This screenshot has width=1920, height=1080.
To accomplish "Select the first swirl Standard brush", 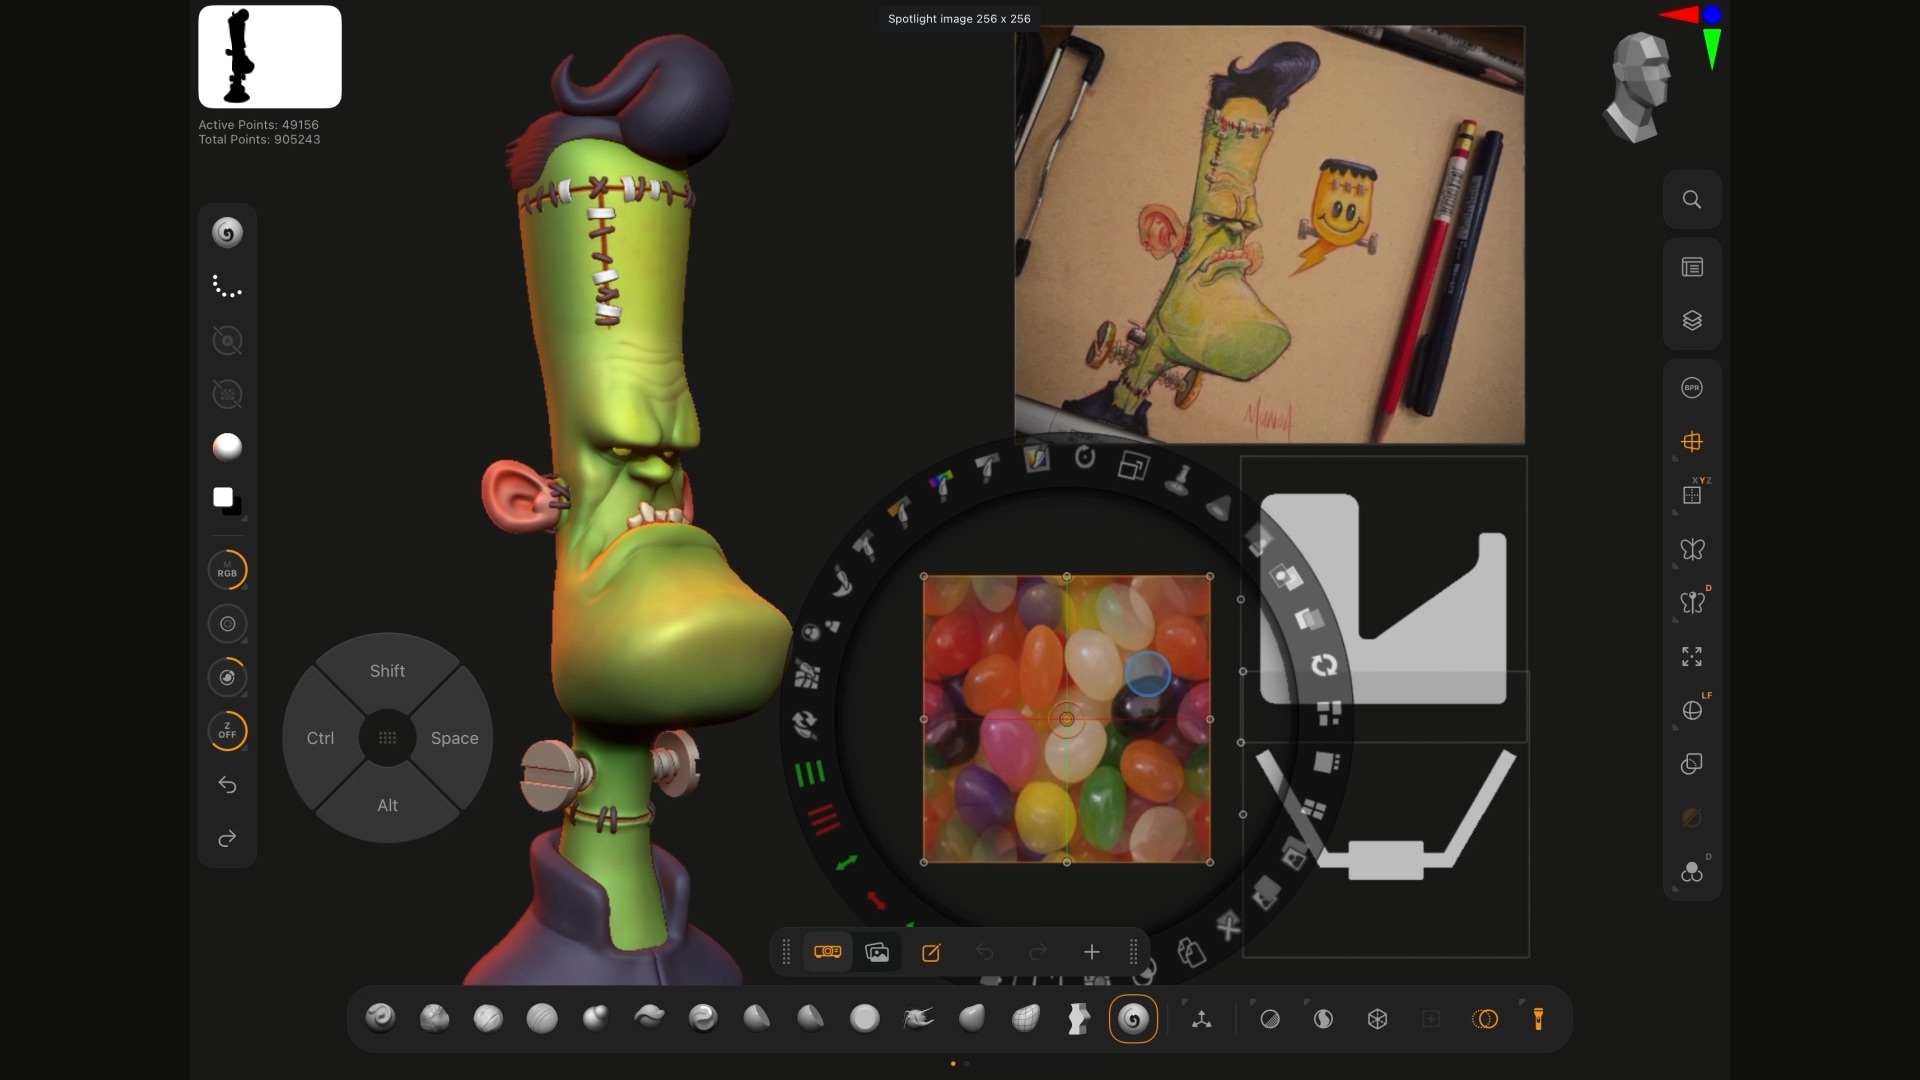I will click(x=380, y=1018).
